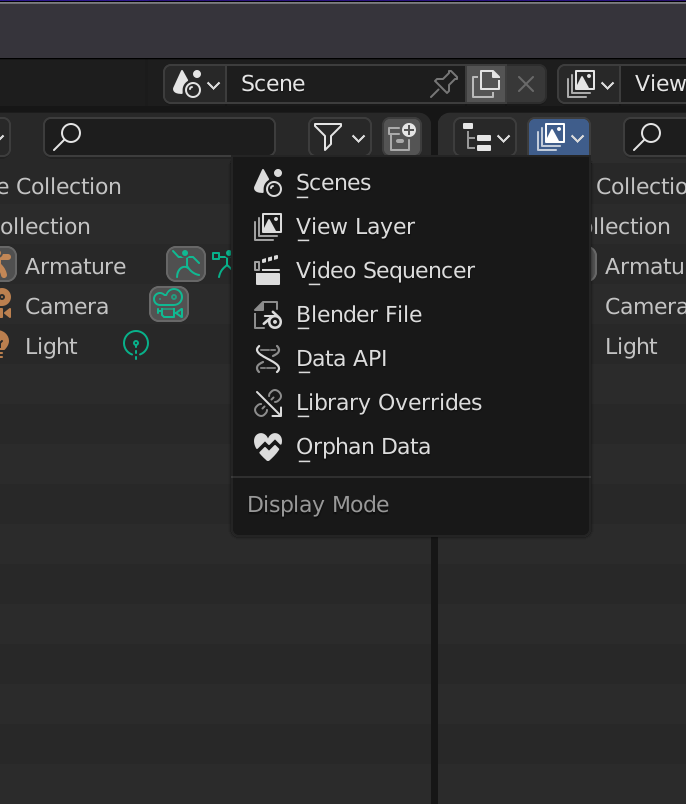Click the Library Overrides link icon
The height and width of the screenshot is (804, 686).
click(268, 403)
